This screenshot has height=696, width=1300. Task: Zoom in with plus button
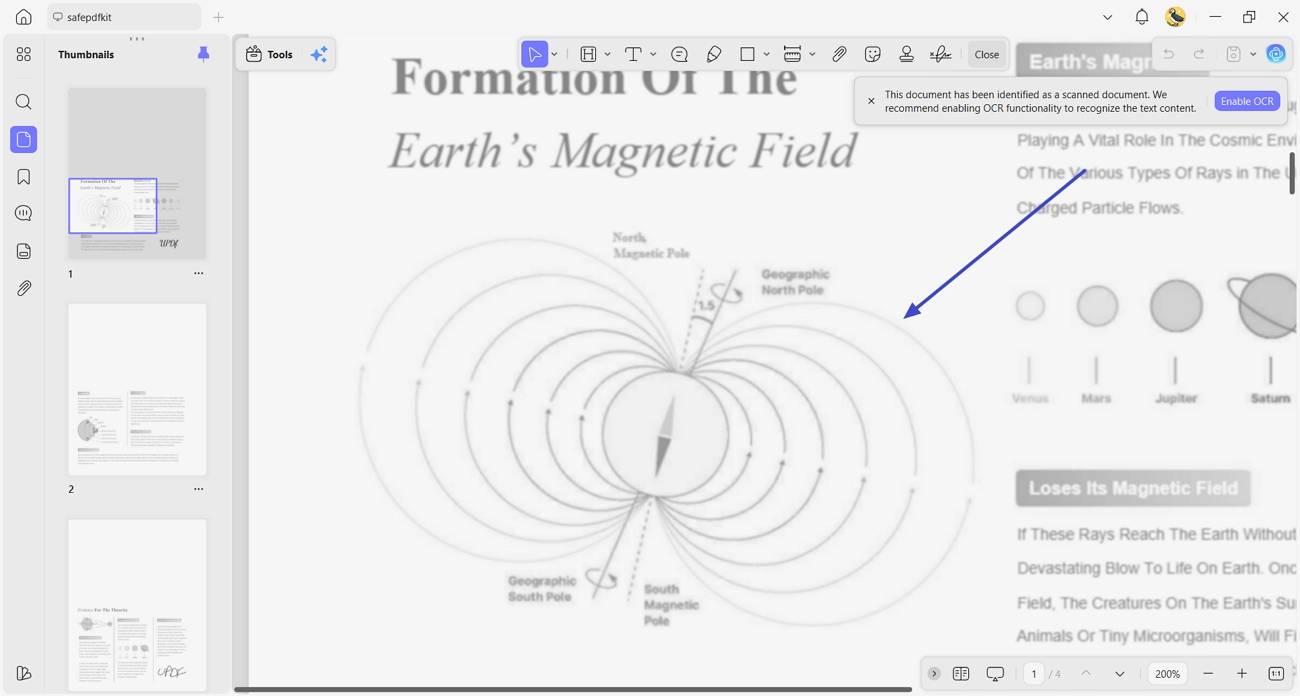tap(1242, 674)
